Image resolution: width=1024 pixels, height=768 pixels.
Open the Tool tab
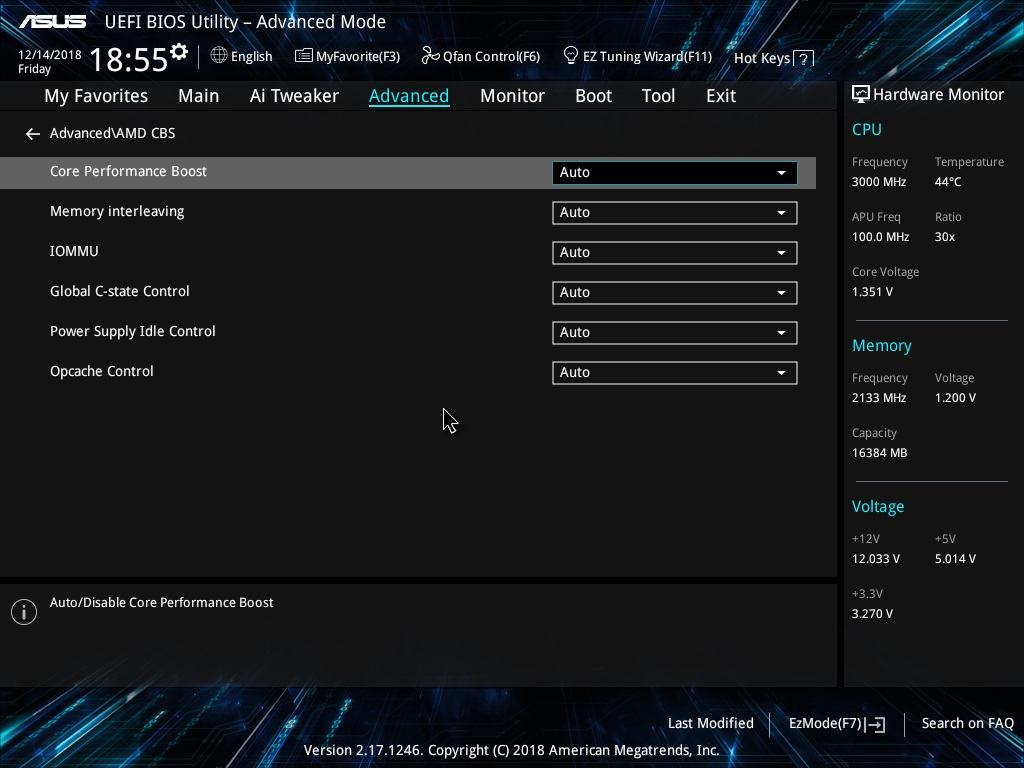point(658,96)
